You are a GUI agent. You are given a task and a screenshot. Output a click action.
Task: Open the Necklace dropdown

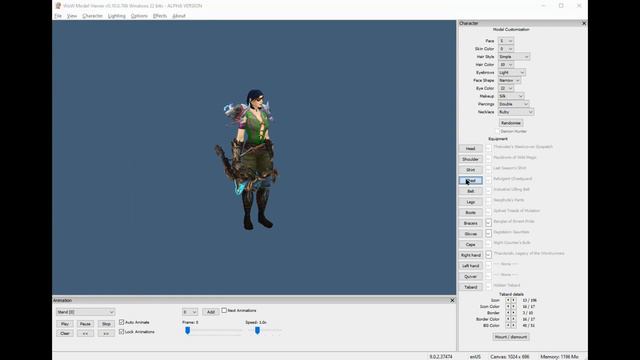tap(516, 112)
